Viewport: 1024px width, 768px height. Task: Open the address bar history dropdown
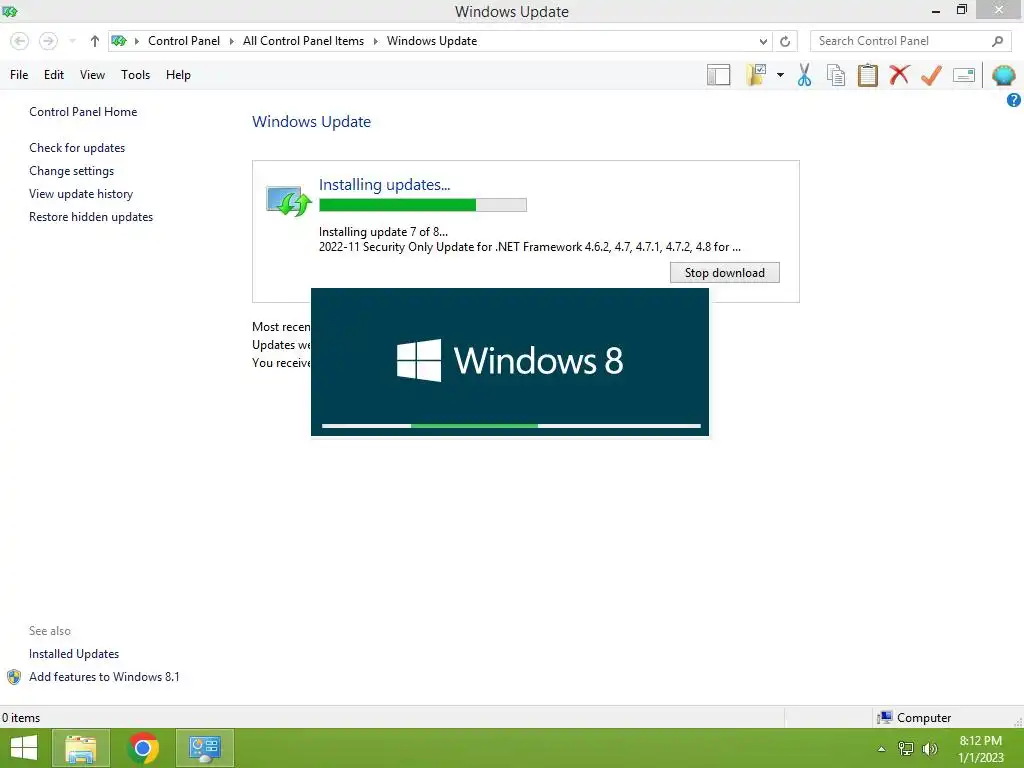click(x=763, y=41)
